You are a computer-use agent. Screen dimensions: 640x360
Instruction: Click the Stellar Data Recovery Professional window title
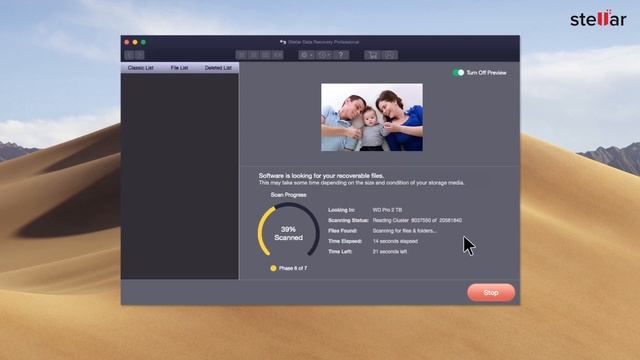(x=323, y=42)
